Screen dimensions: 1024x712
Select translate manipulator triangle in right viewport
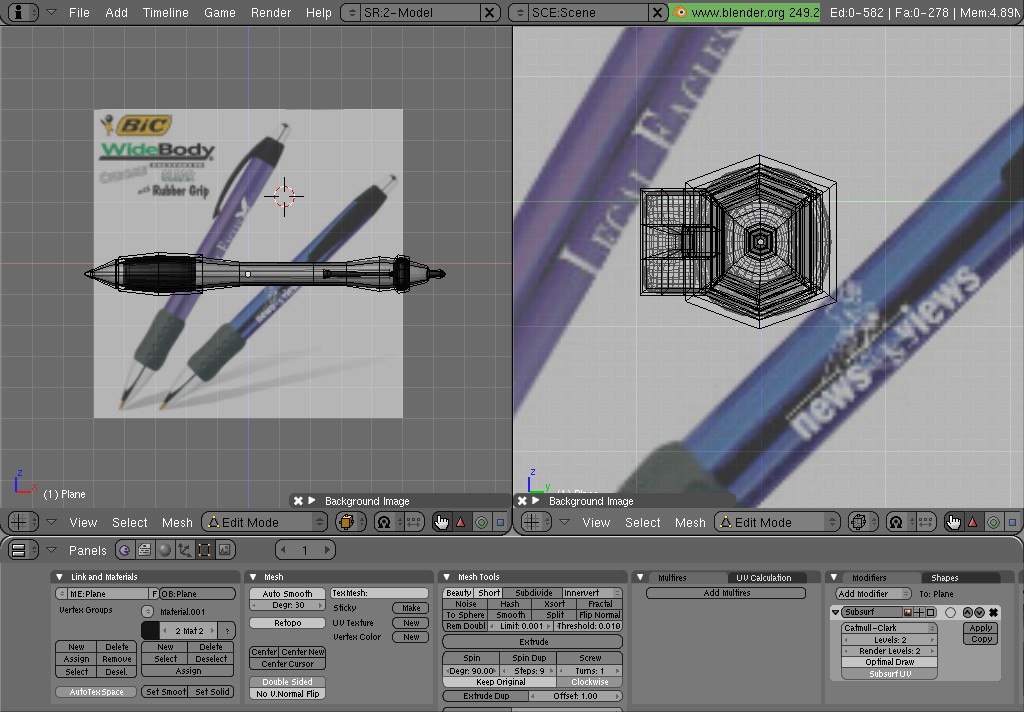point(973,522)
